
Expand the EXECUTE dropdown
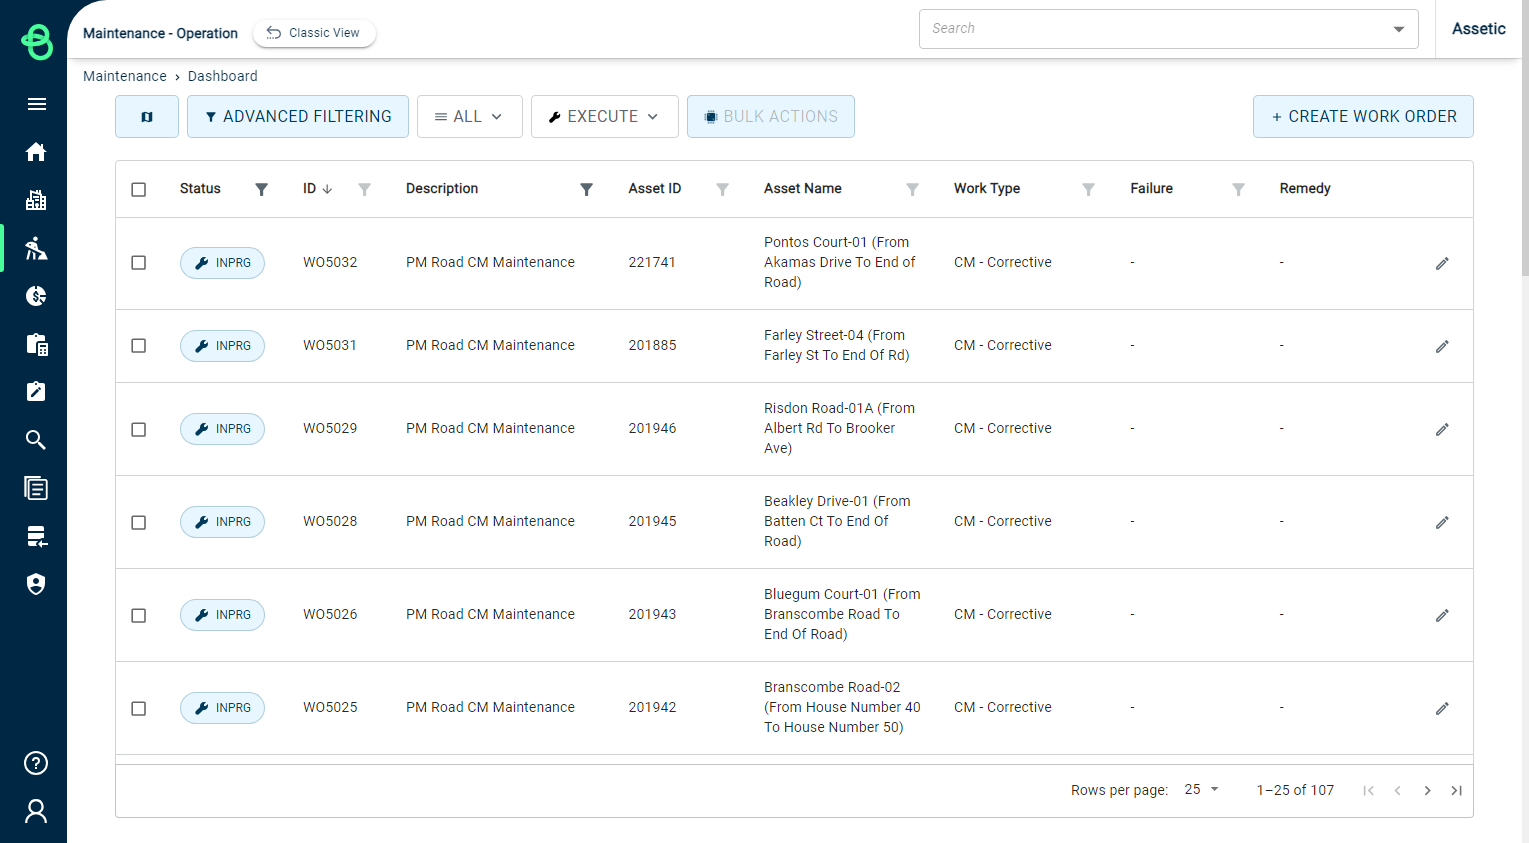604,116
